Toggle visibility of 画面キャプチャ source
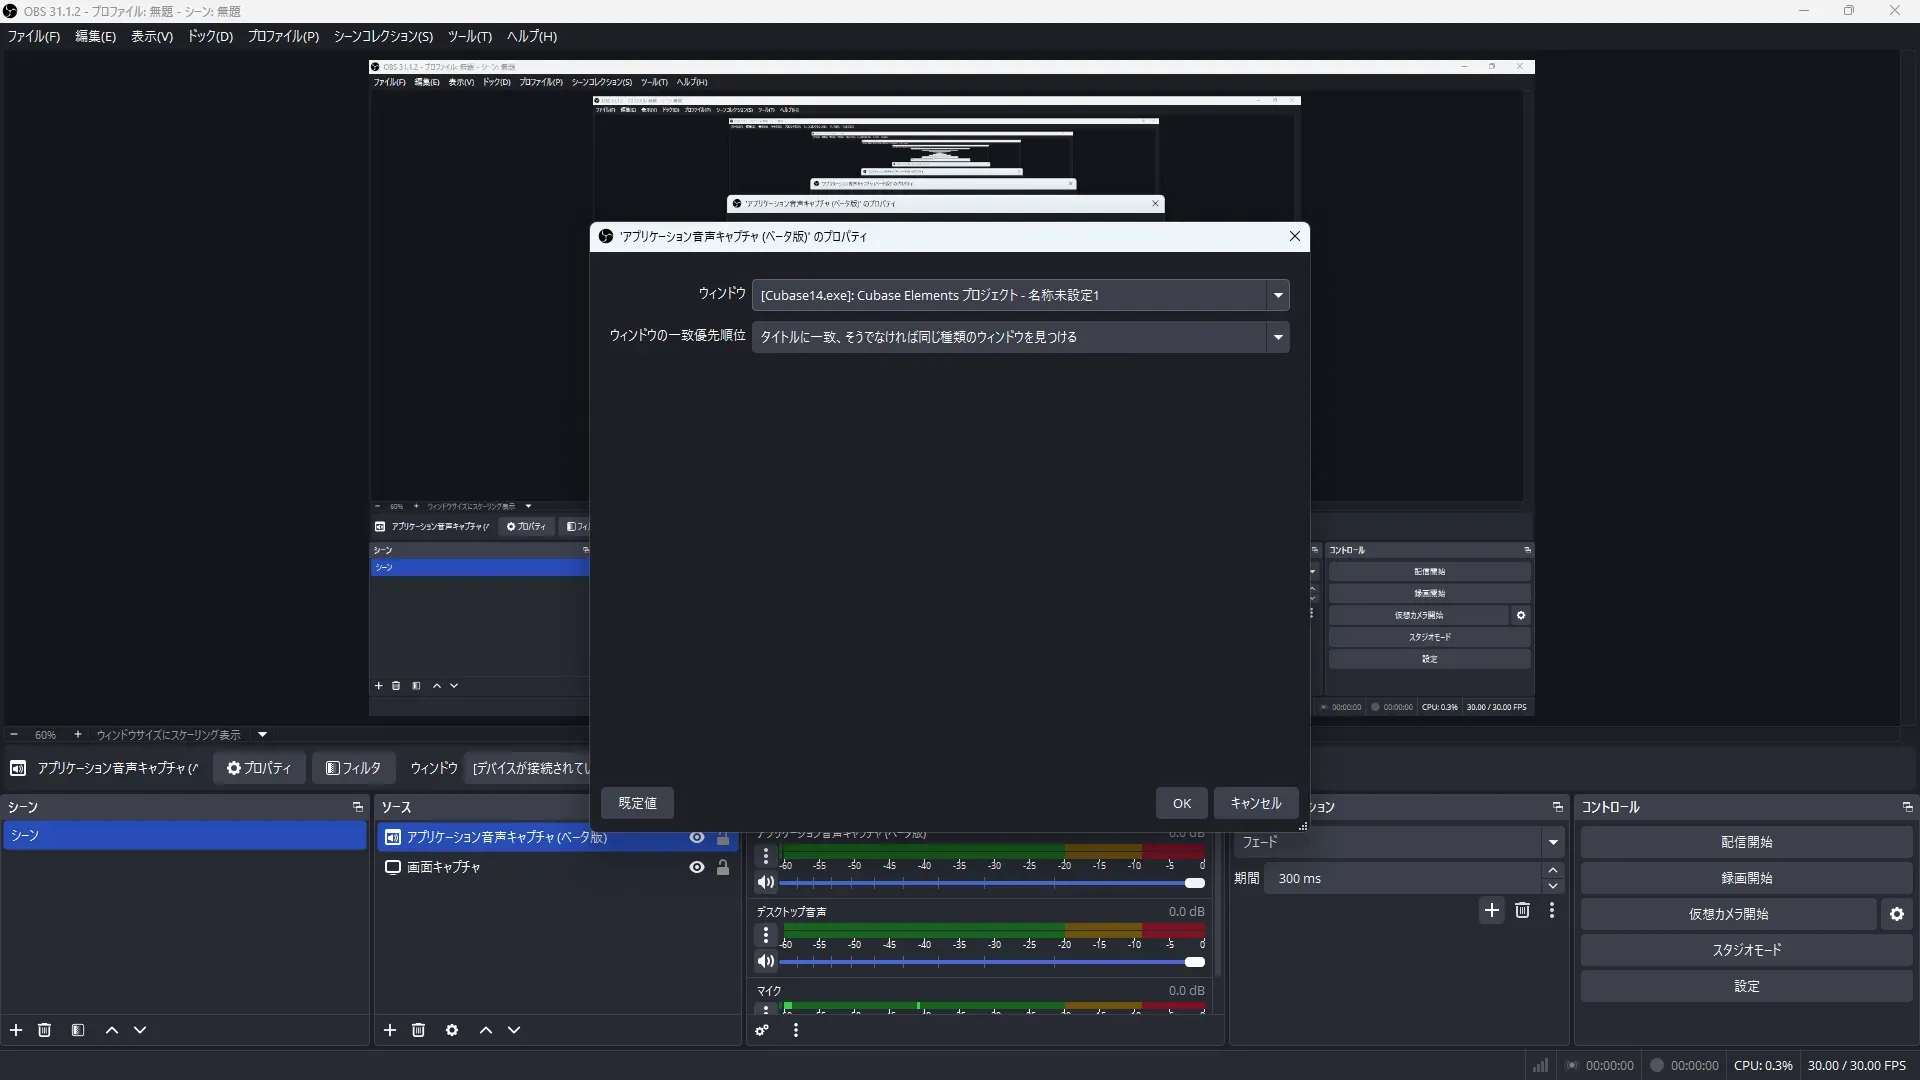 click(697, 867)
